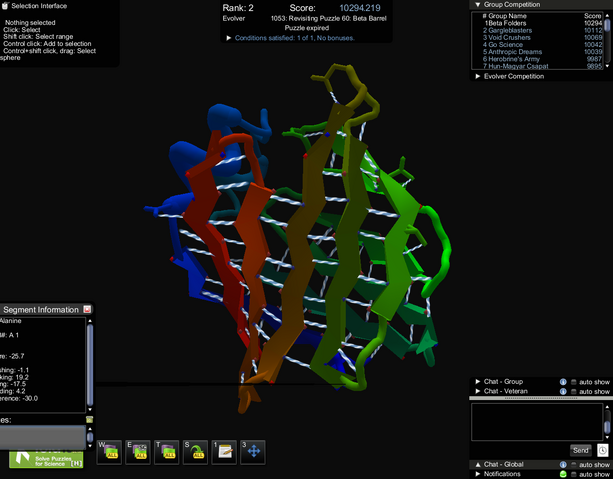Click the Segment Information scroll down arrow
This screenshot has width=613, height=479.
[90, 409]
